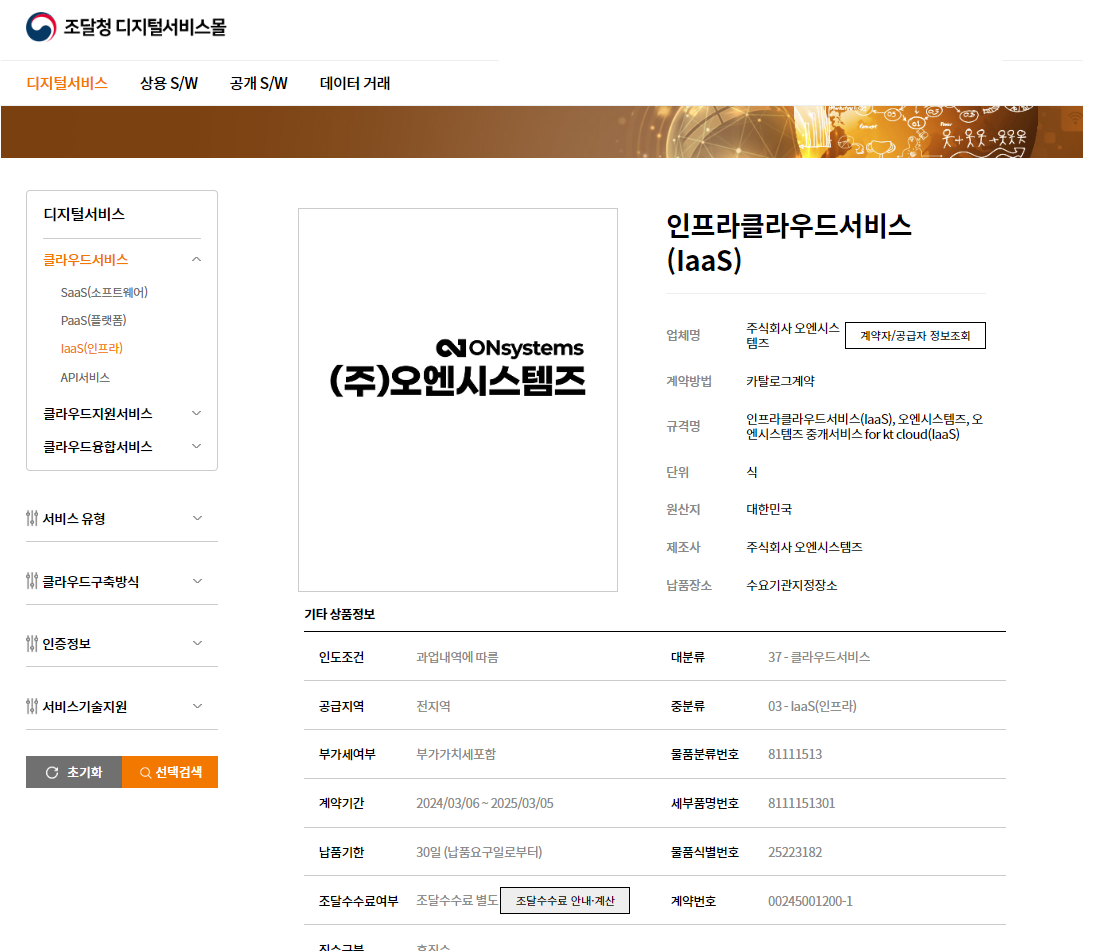Click the 조달수수료 안내·계산 button
The width and height of the screenshot is (1096, 952).
(x=565, y=900)
